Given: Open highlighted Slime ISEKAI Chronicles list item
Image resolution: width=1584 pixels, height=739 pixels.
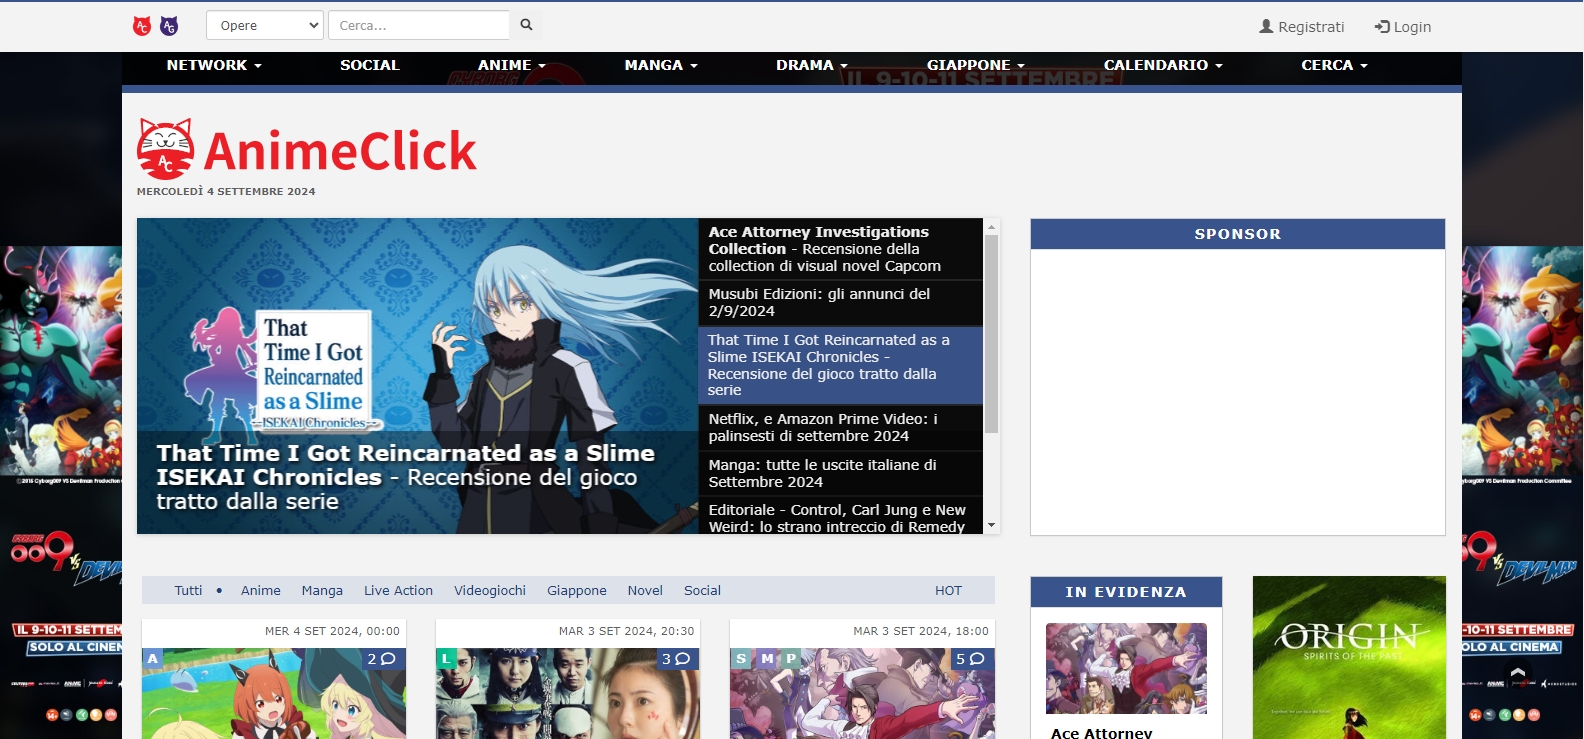Looking at the screenshot, I should (840, 365).
